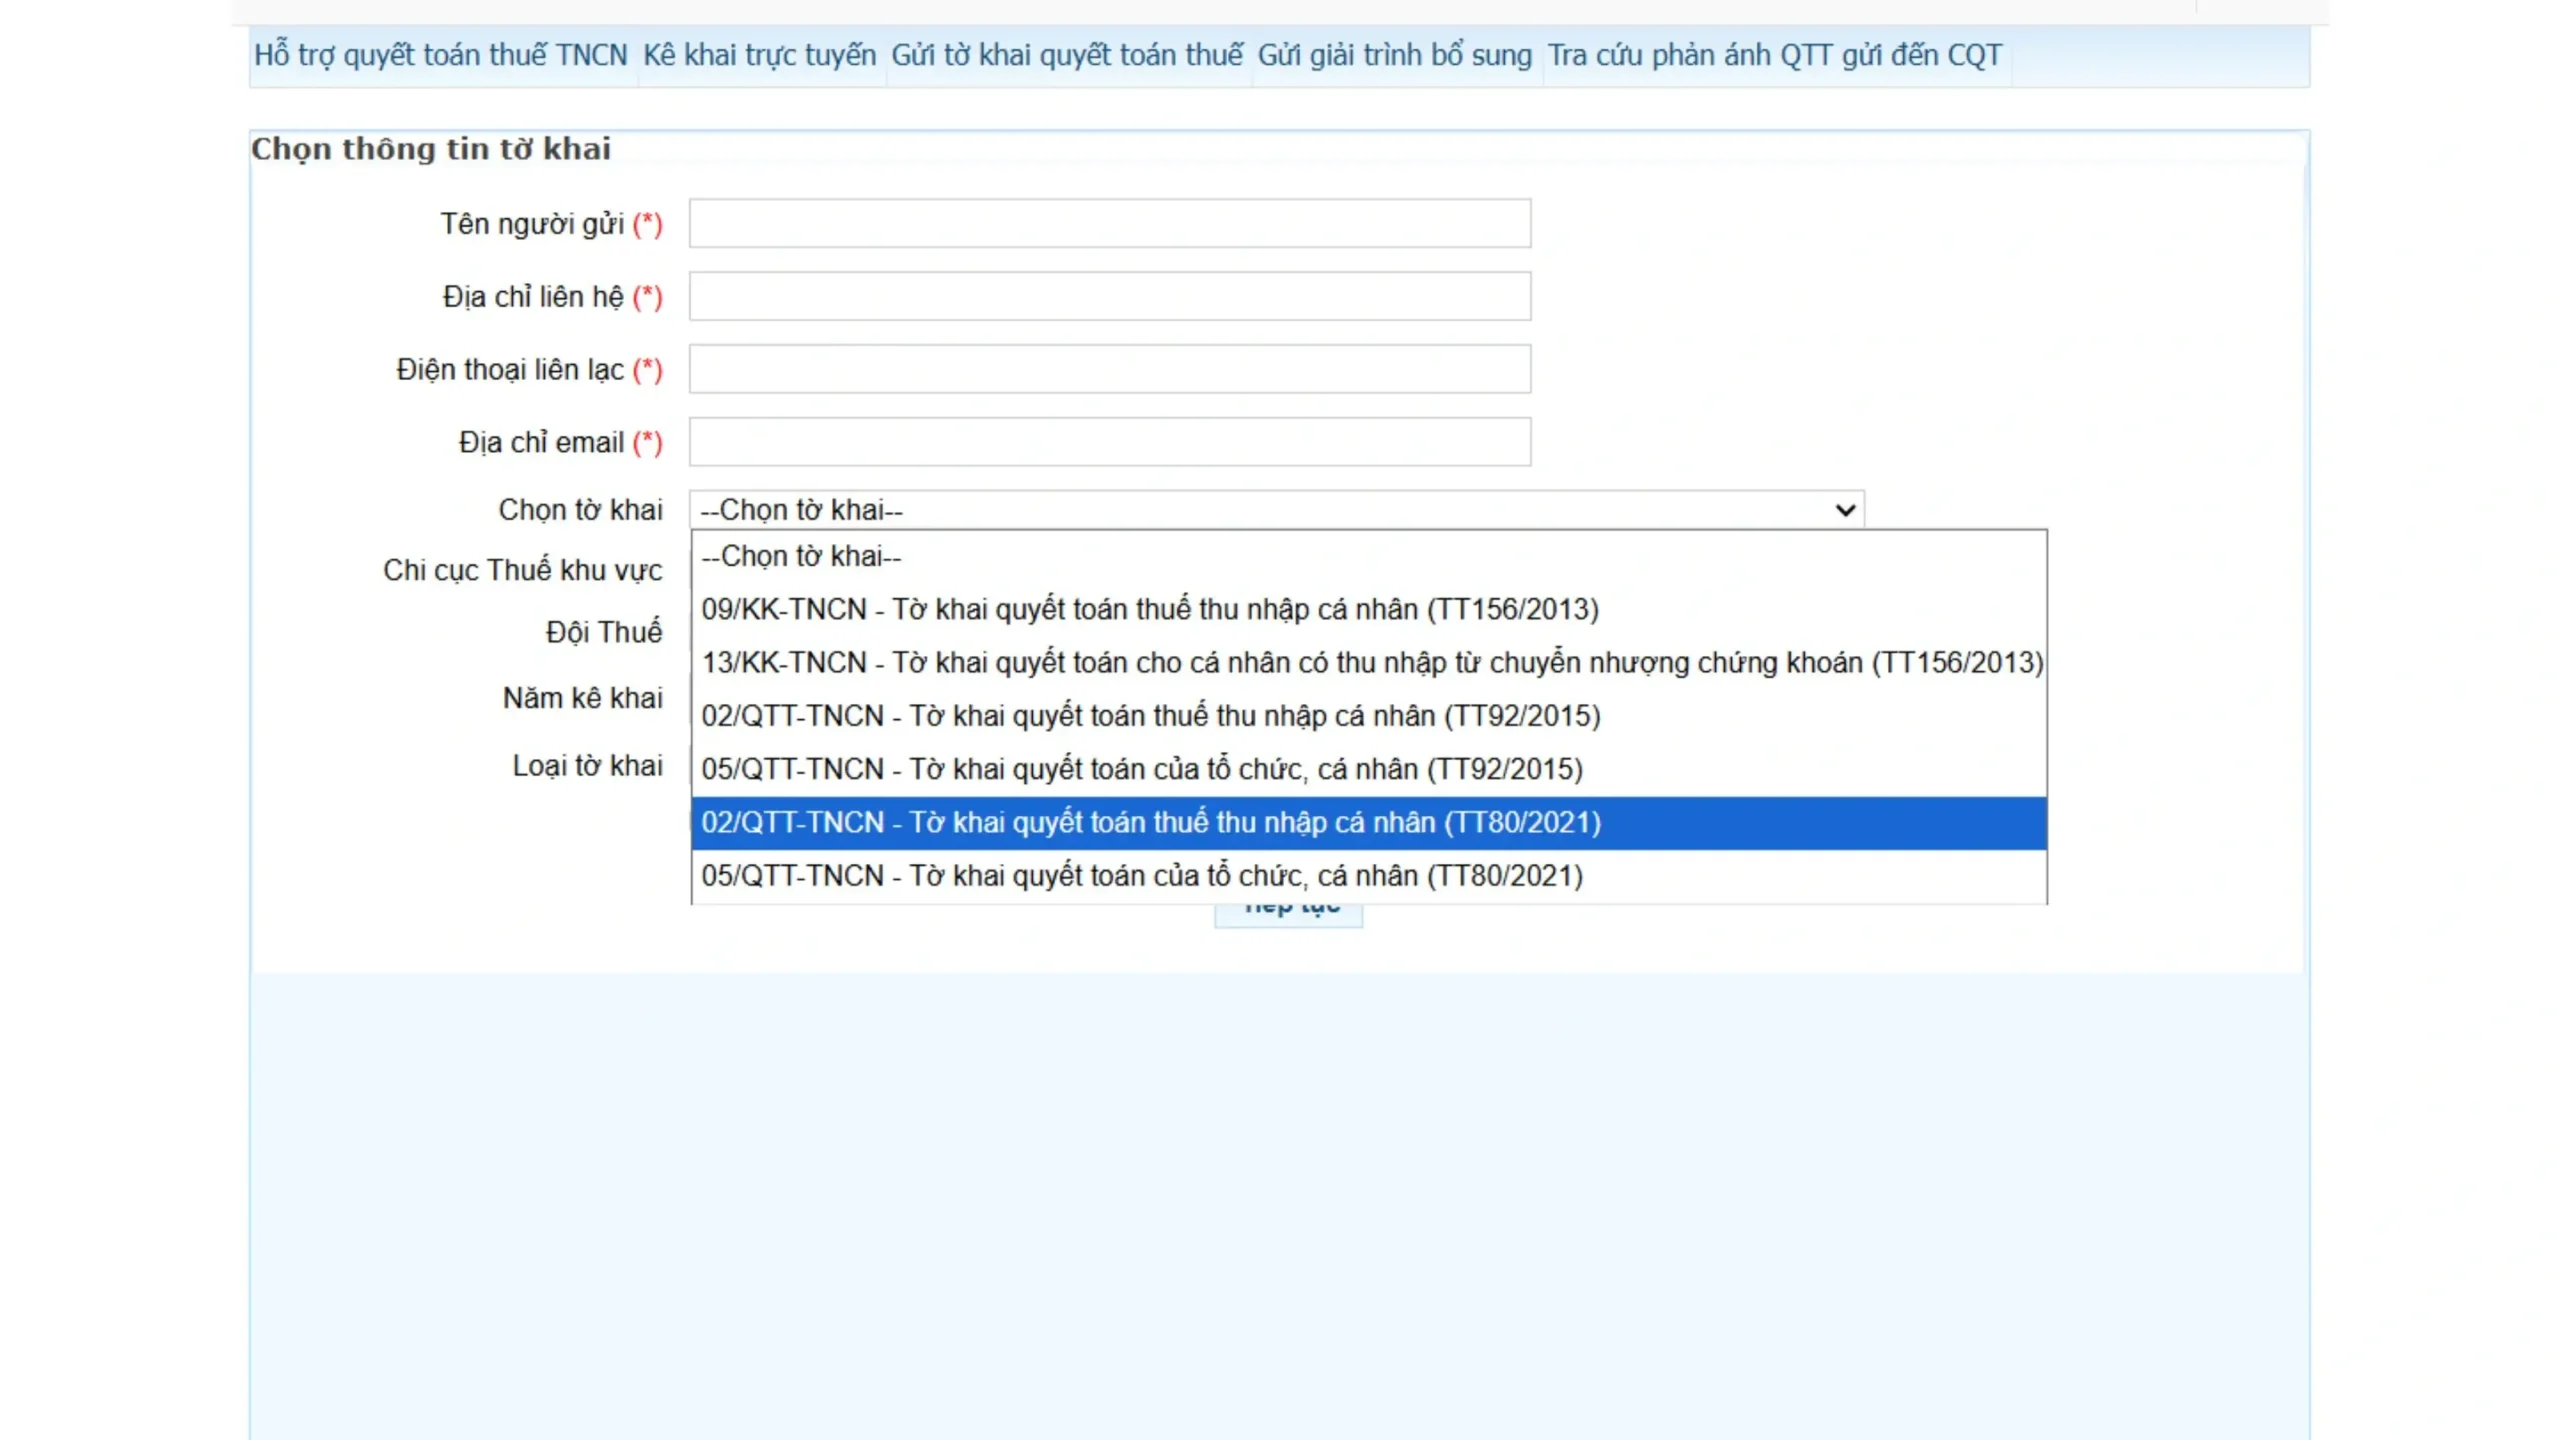Choose highlighted 02/QTT-TNCN (TT80/2021) option
The image size is (2560, 1440).
(x=1369, y=822)
